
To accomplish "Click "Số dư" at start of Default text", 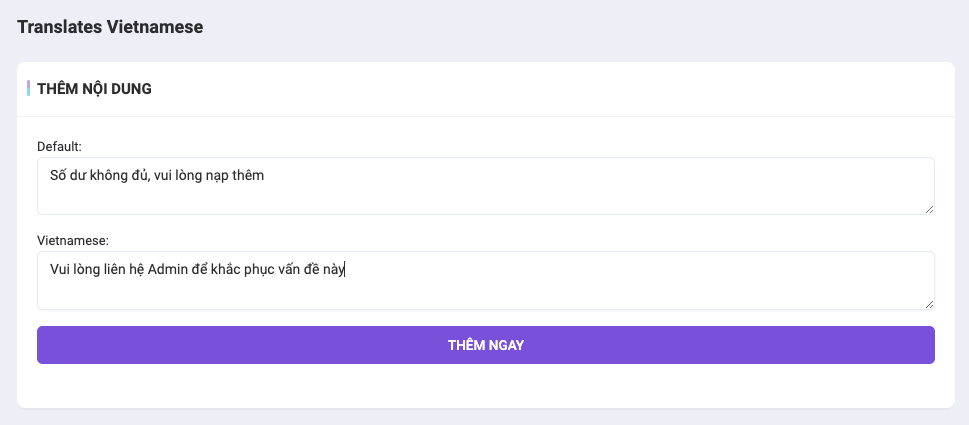I will pos(66,175).
